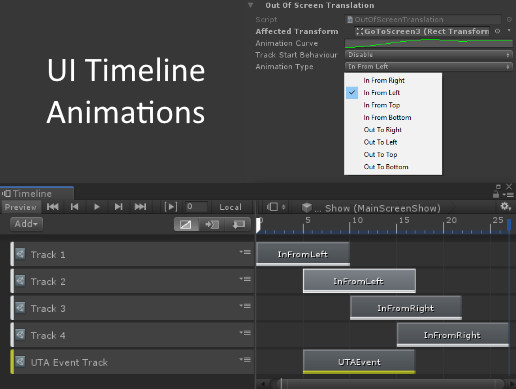
Task: Toggle the Preview mode button
Action: click(21, 207)
